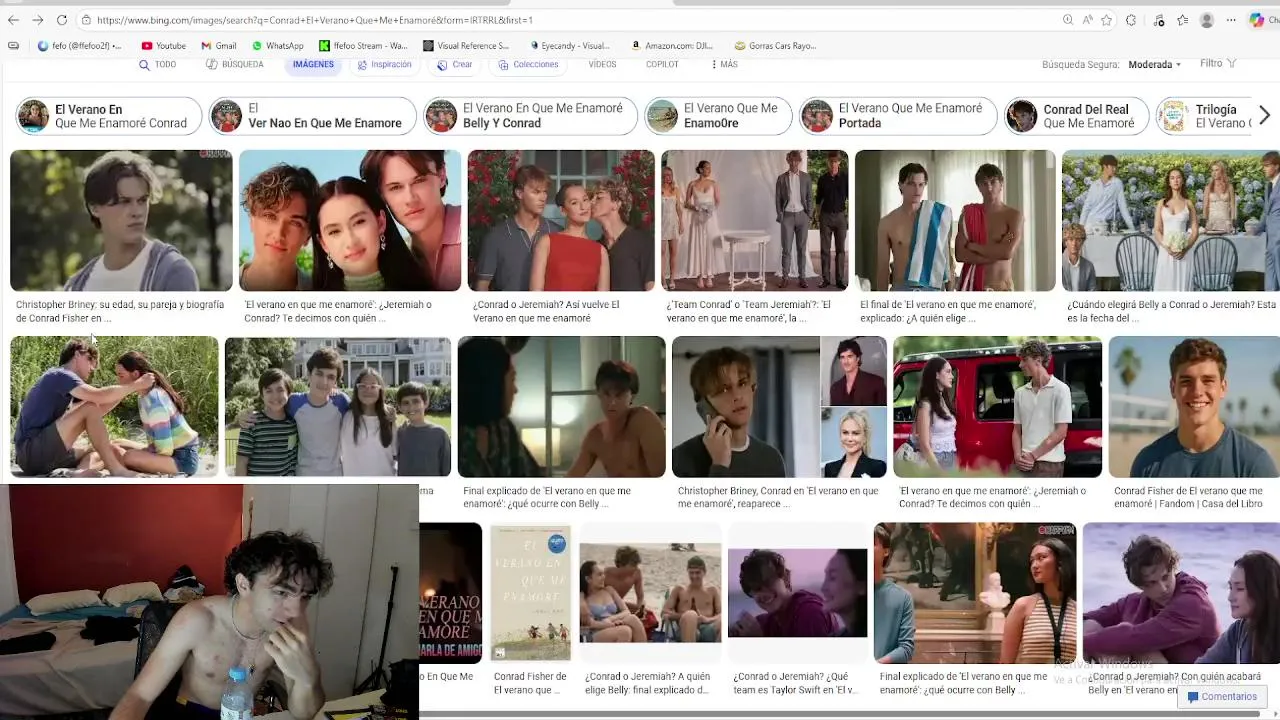Open the Eyecandy - Visual bookmark
This screenshot has height=720, width=1280.
(570, 46)
